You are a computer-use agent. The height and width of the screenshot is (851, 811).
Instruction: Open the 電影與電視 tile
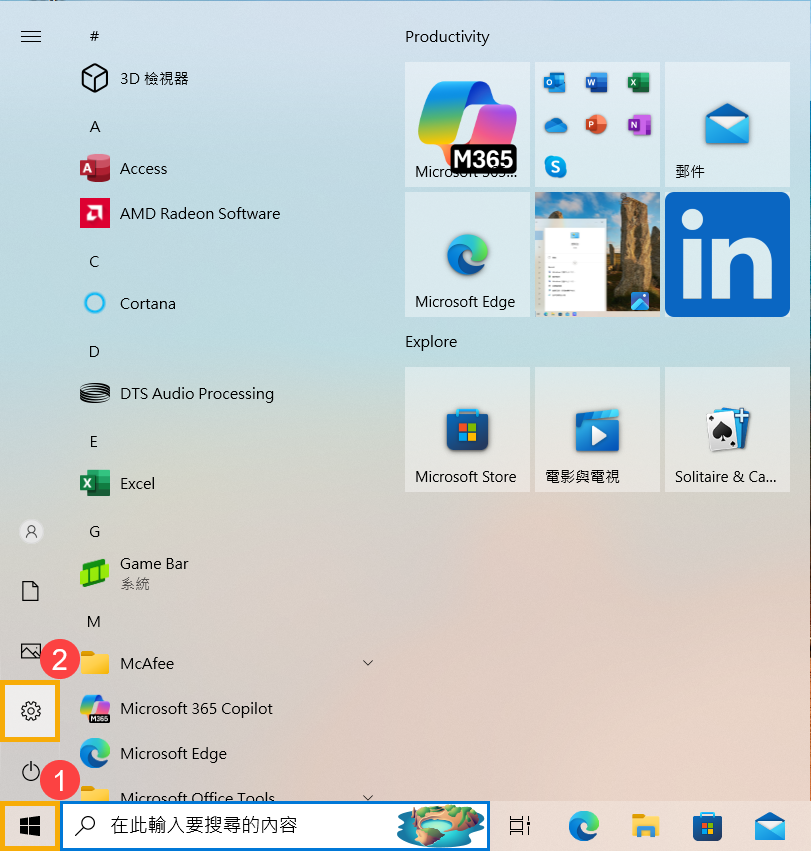[597, 429]
